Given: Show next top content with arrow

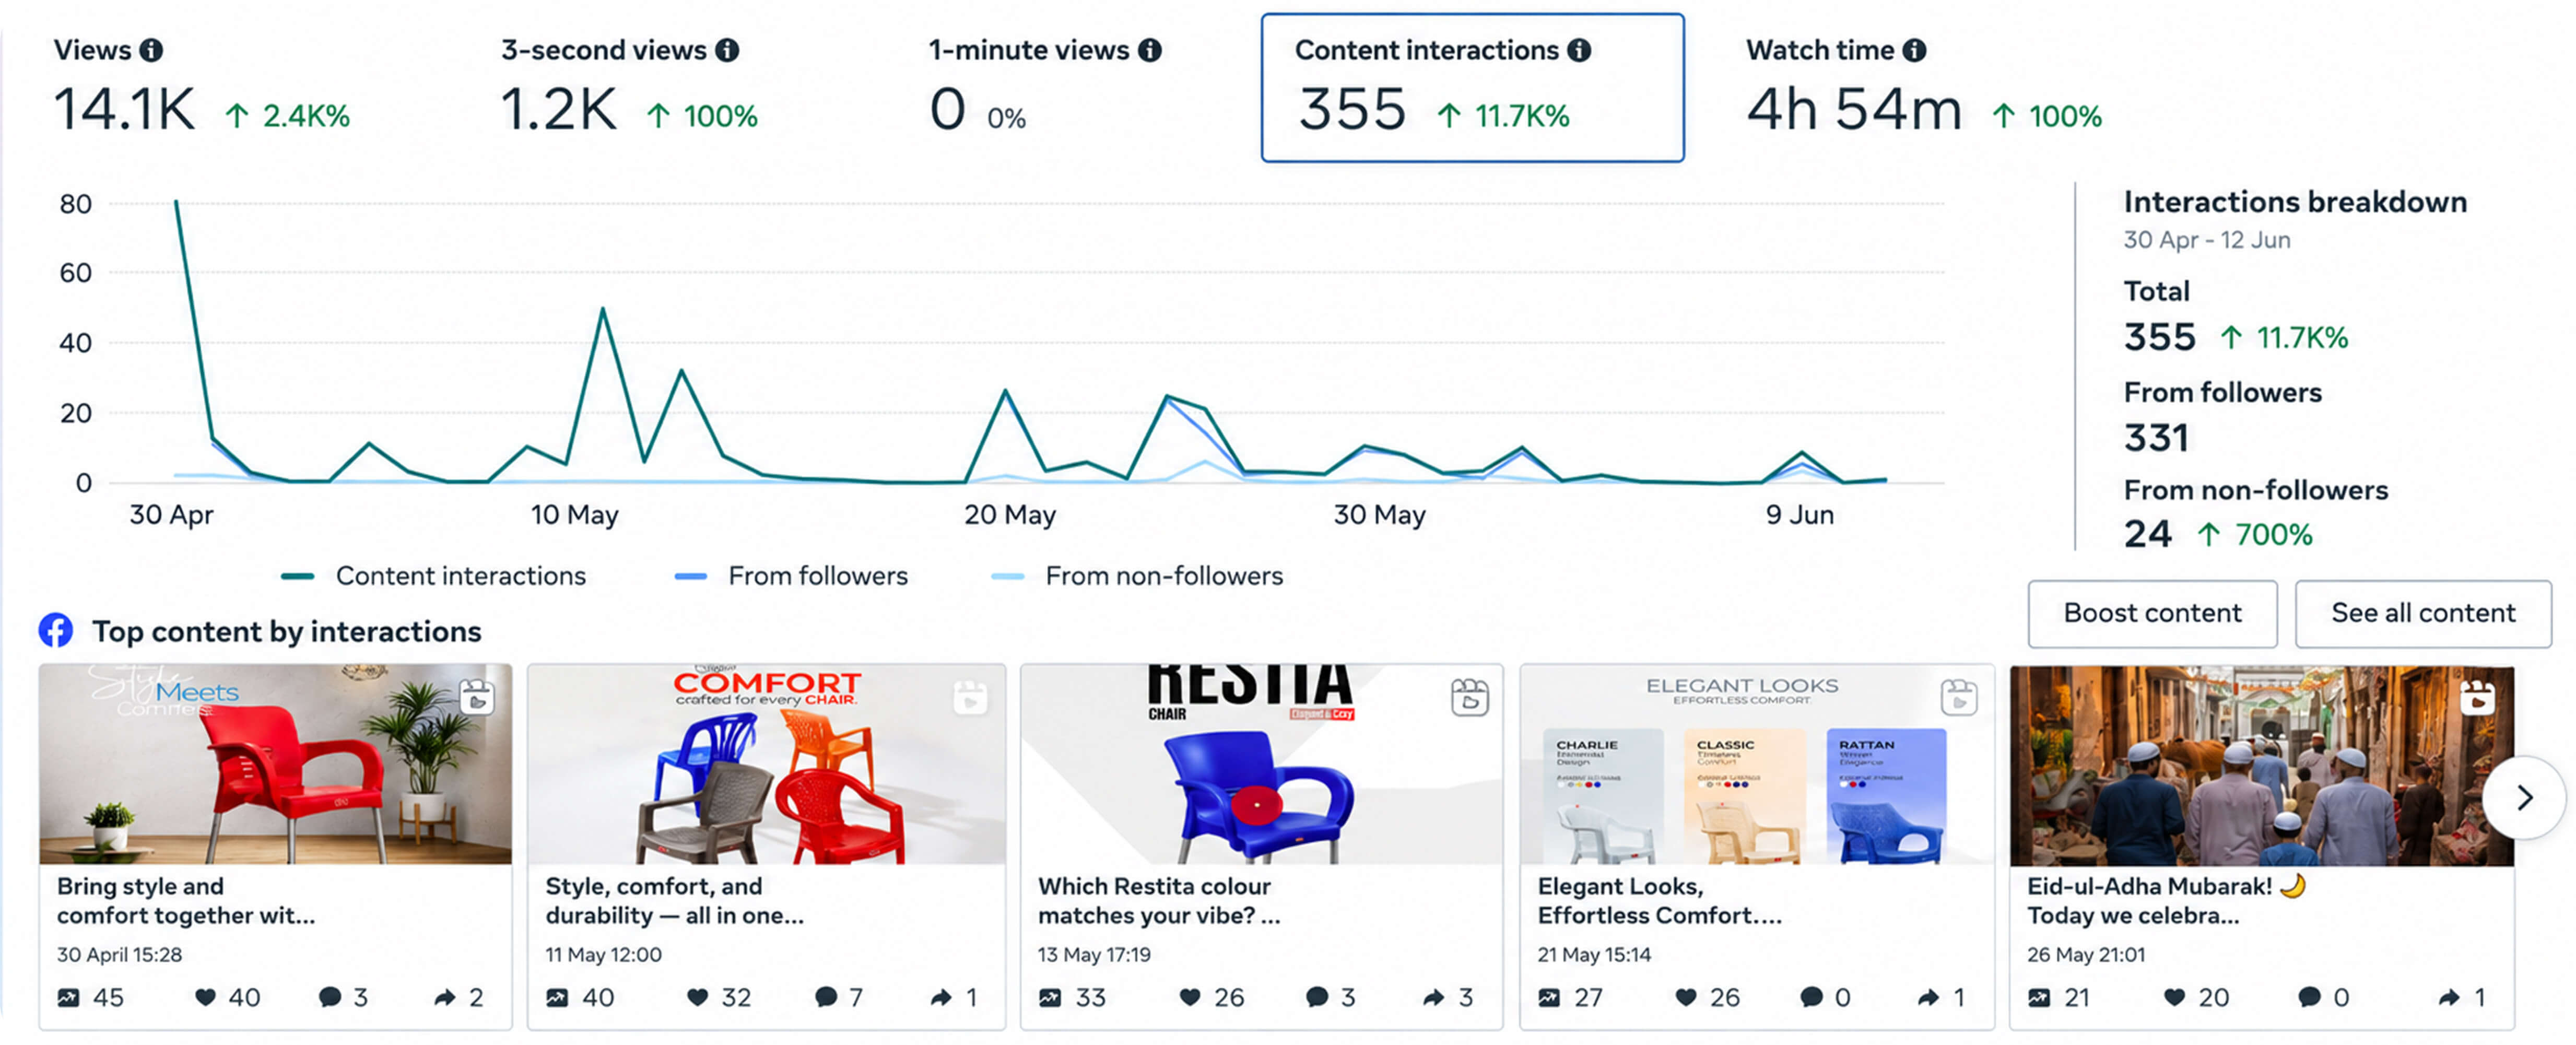Looking at the screenshot, I should coord(2523,797).
